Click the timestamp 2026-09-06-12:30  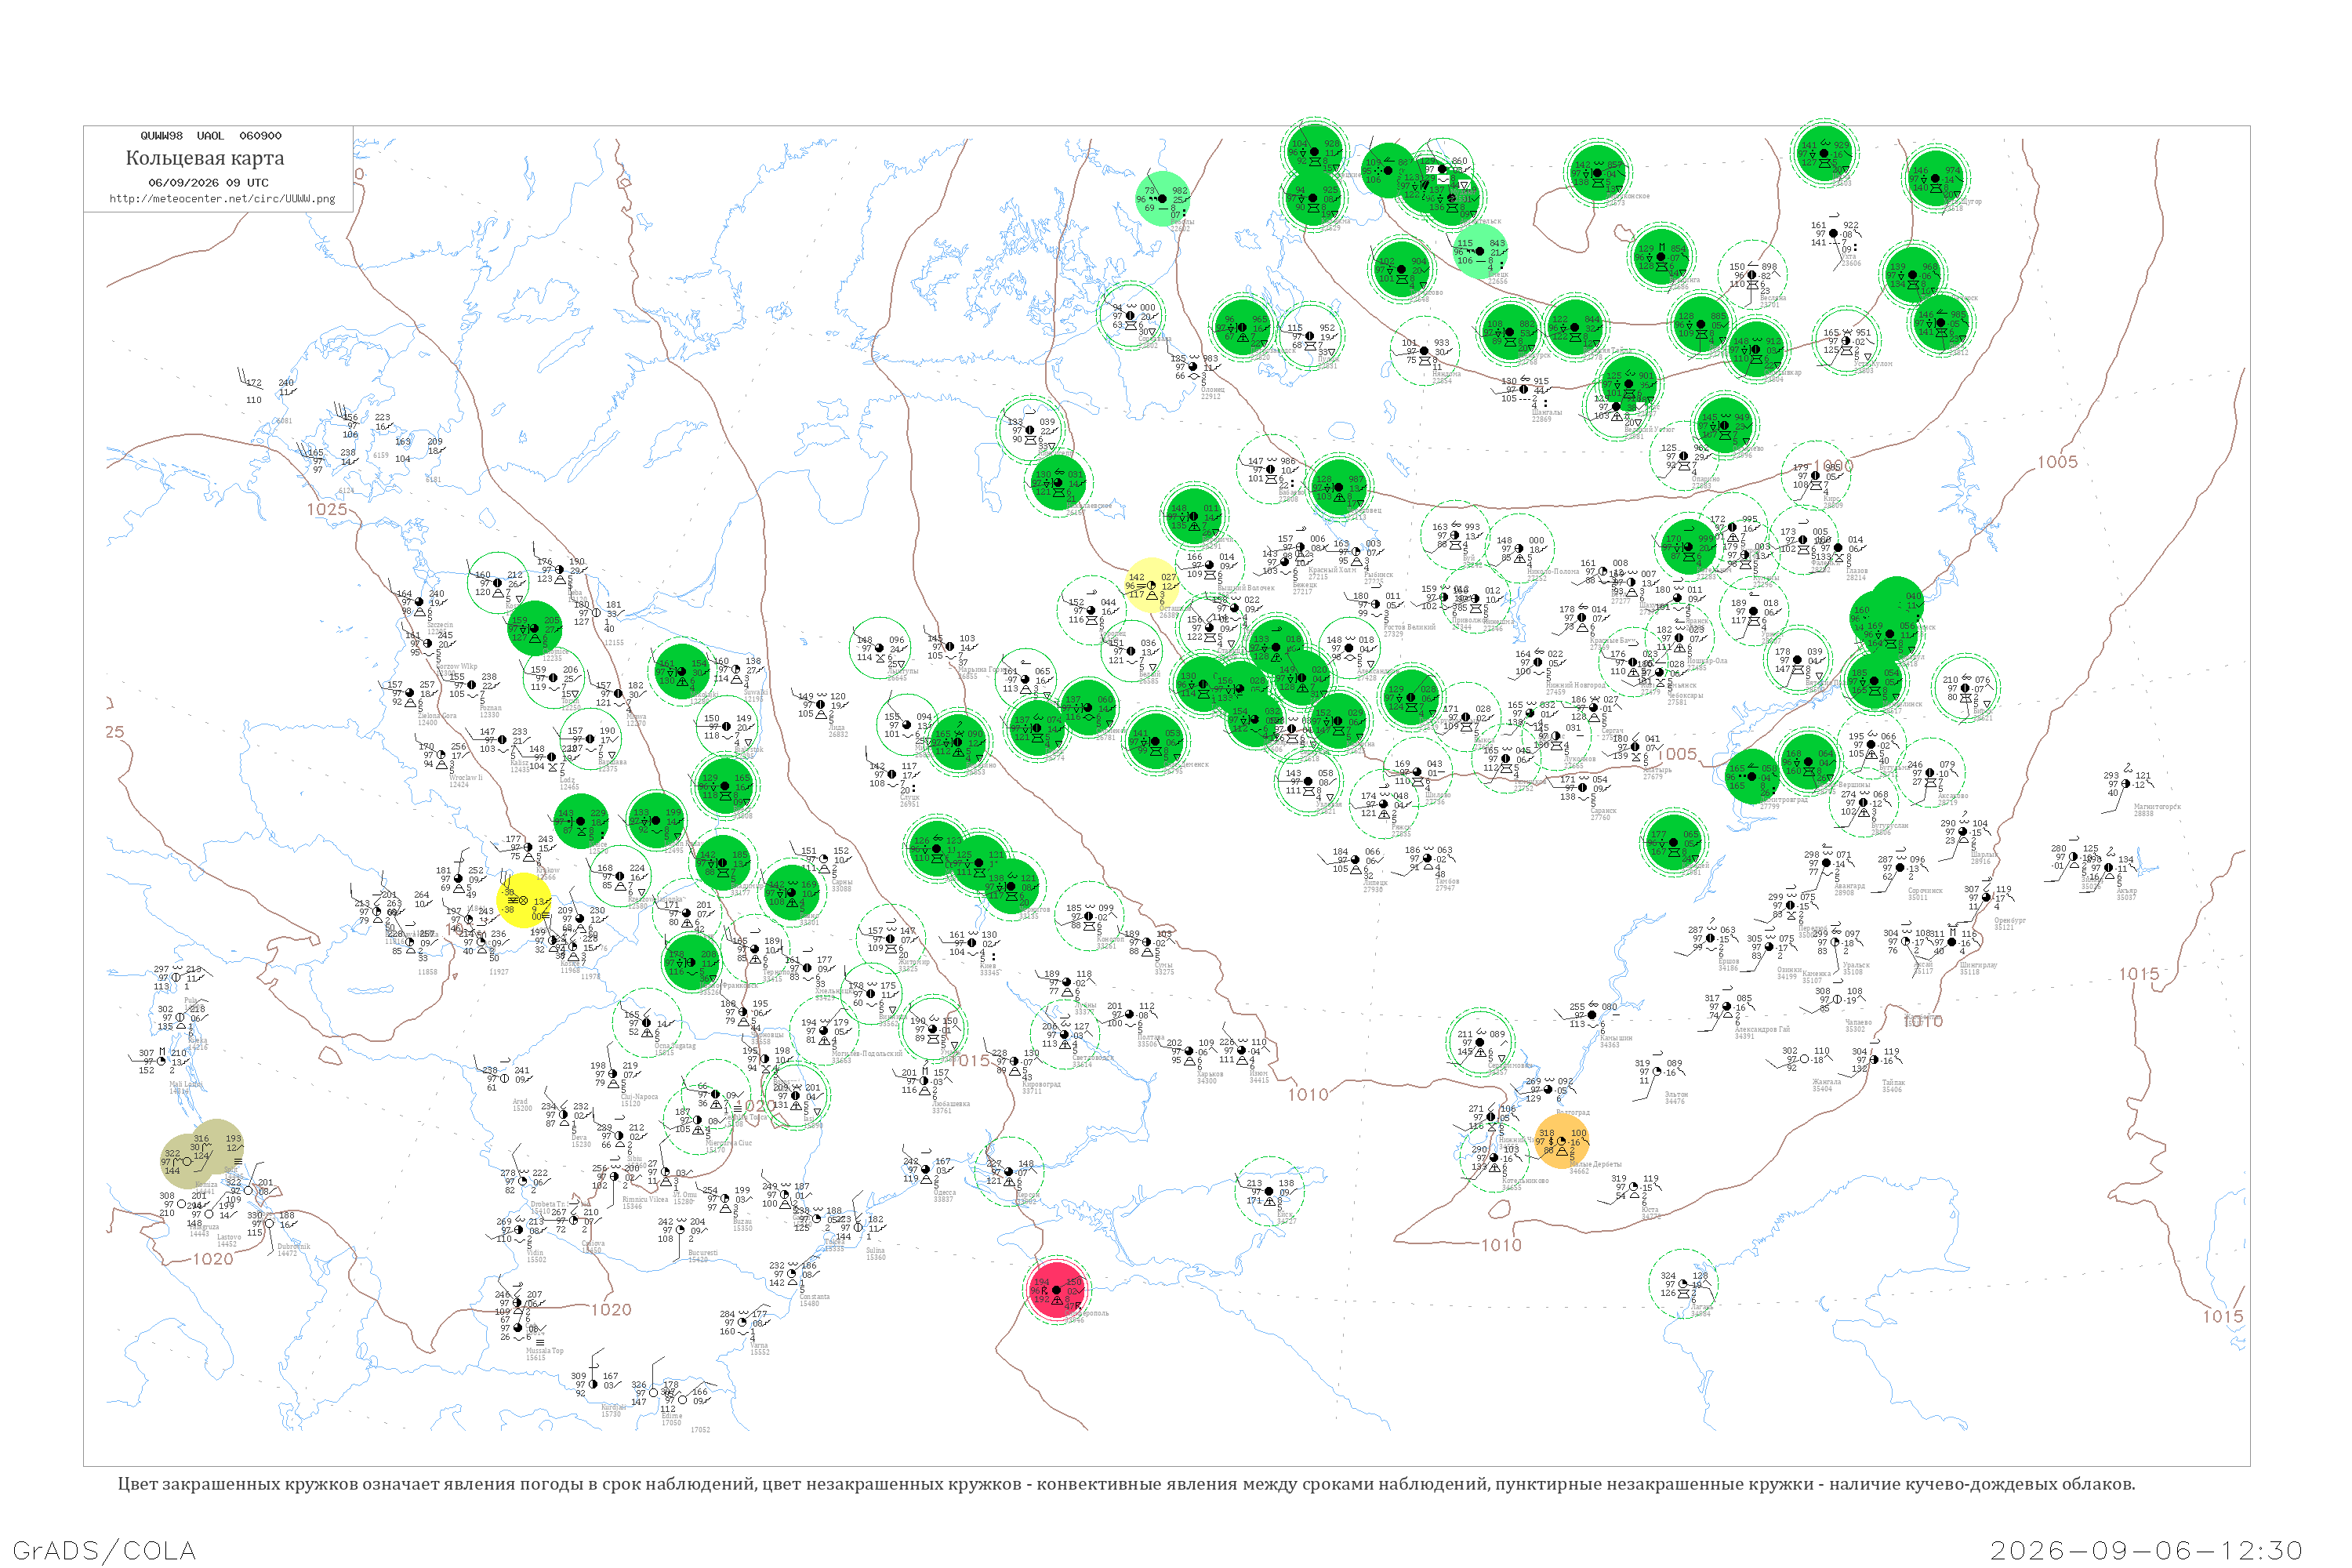click(x=2146, y=1550)
